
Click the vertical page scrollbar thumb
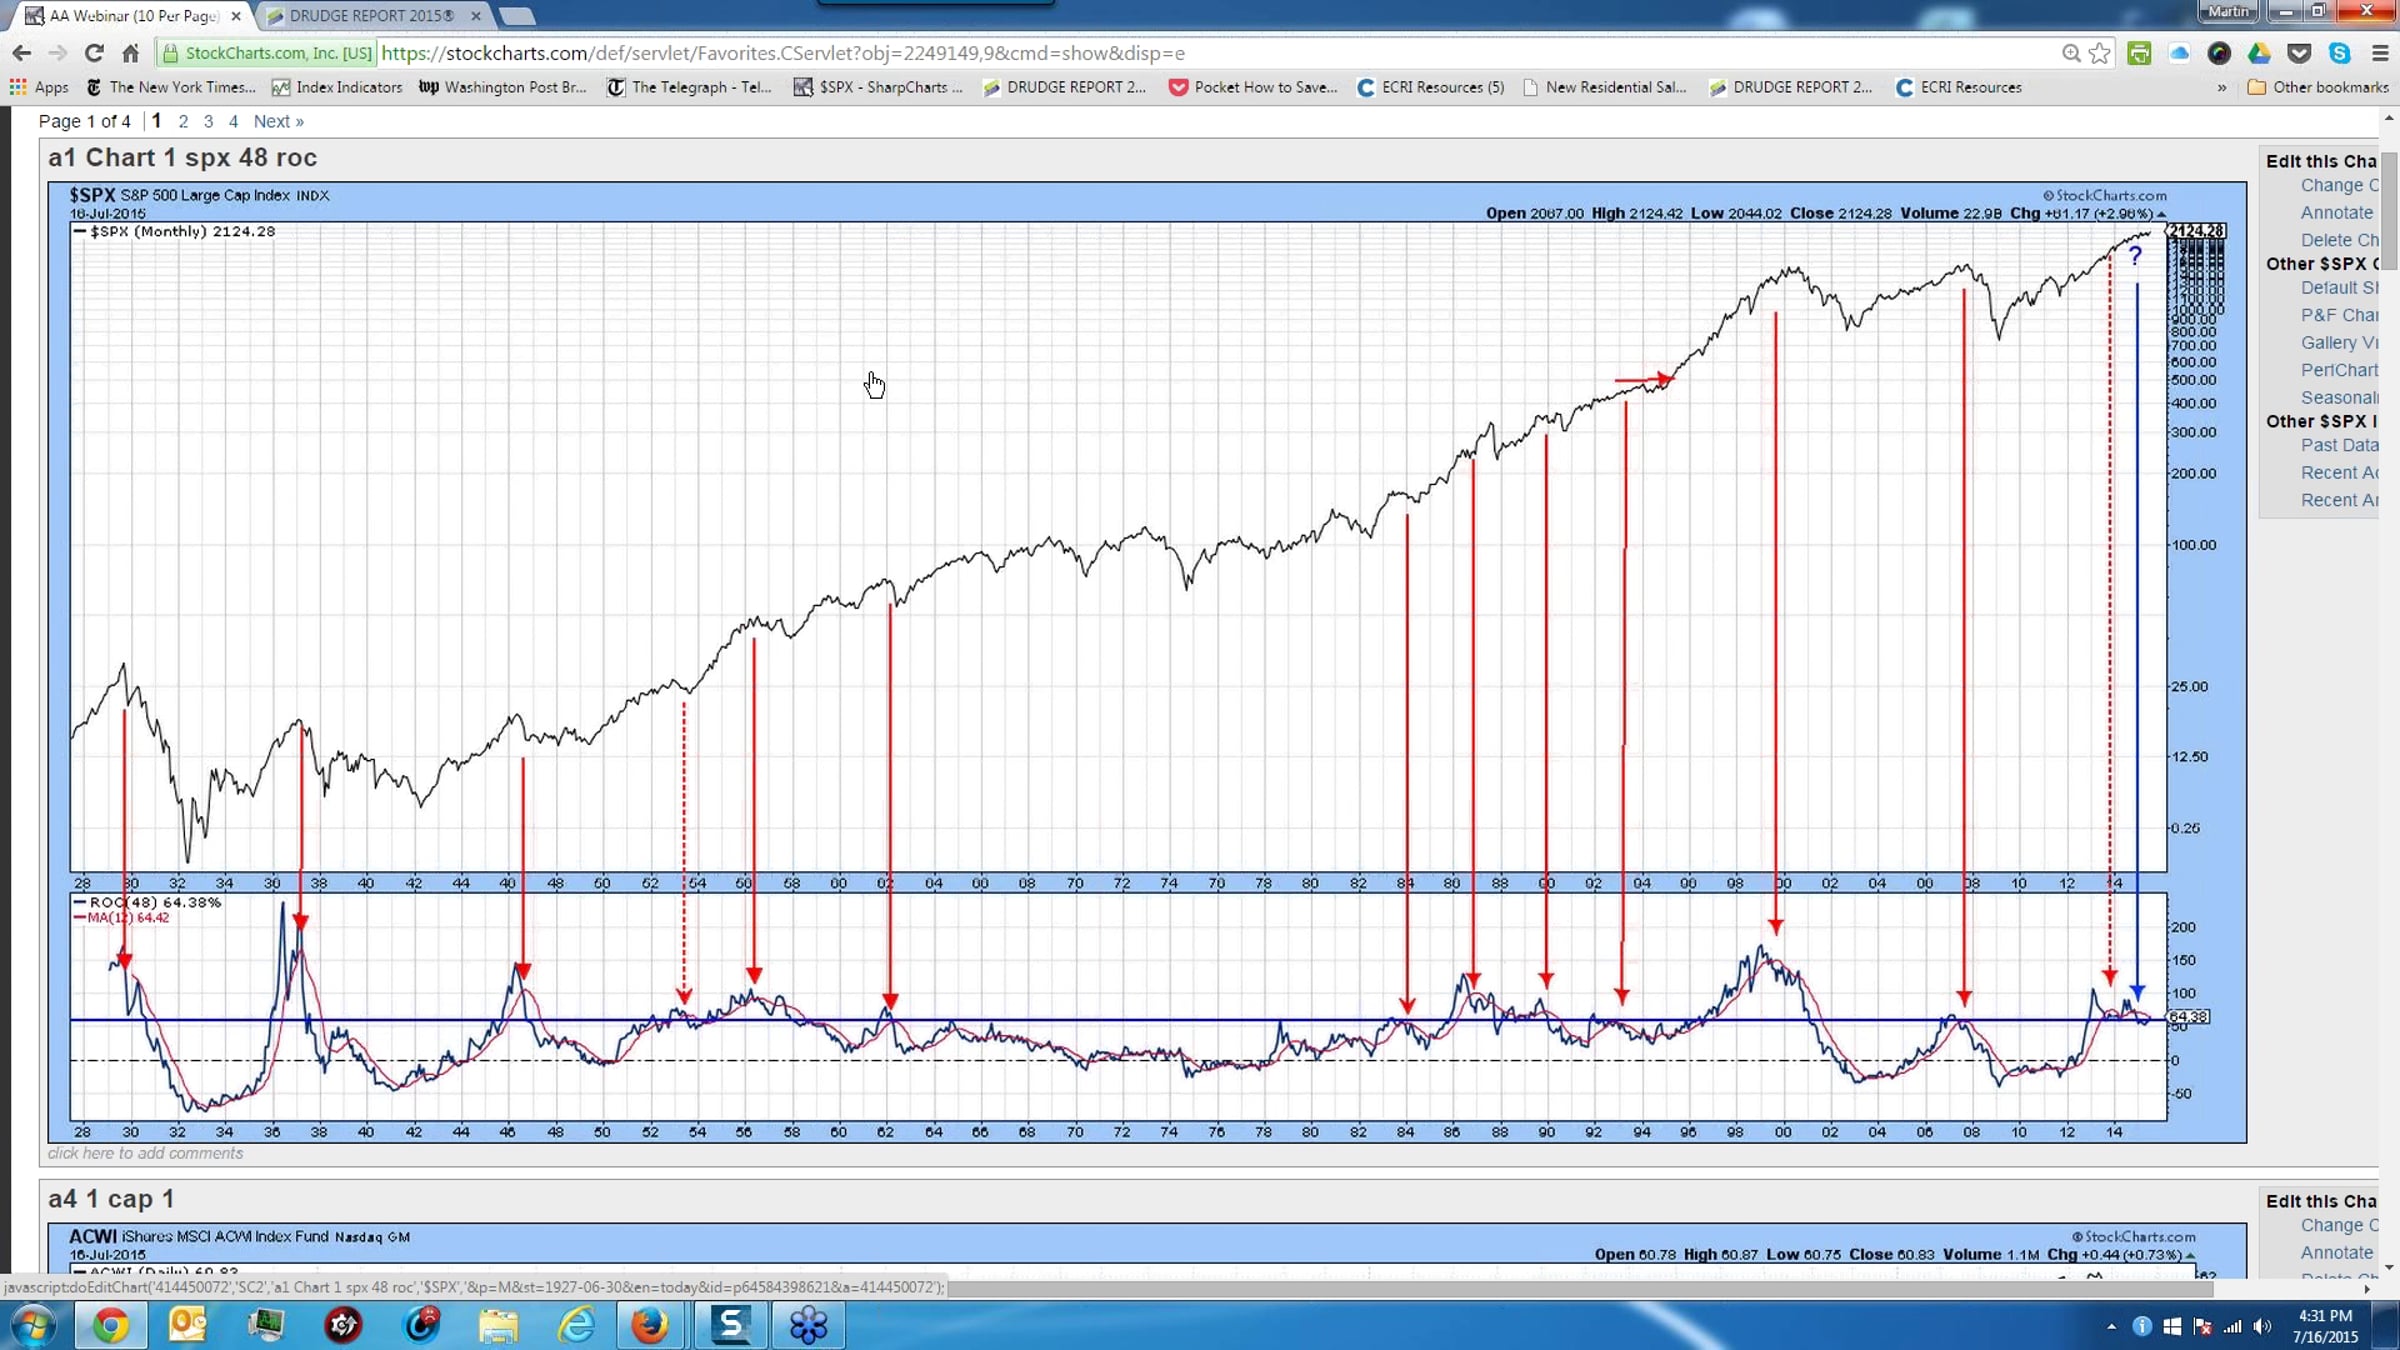2389,210
